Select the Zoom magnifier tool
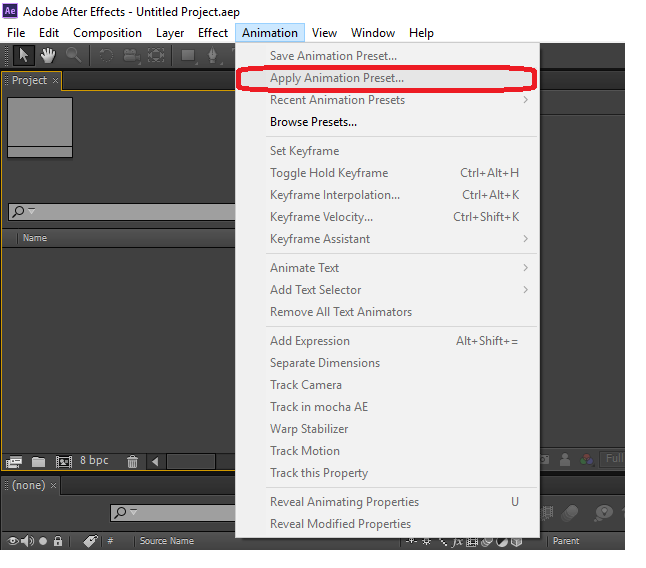The image size is (646, 568). pyautogui.click(x=73, y=55)
